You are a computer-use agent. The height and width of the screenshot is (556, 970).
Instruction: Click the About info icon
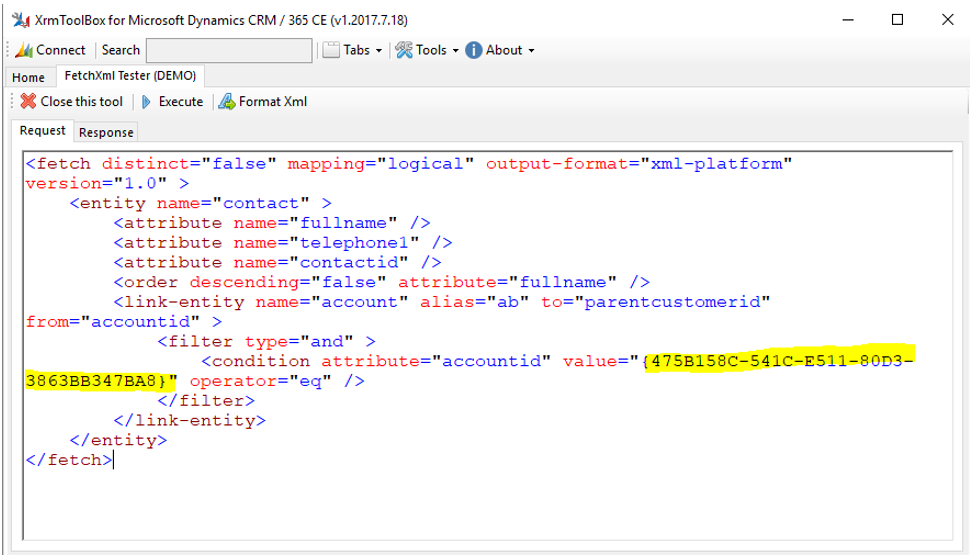(474, 50)
